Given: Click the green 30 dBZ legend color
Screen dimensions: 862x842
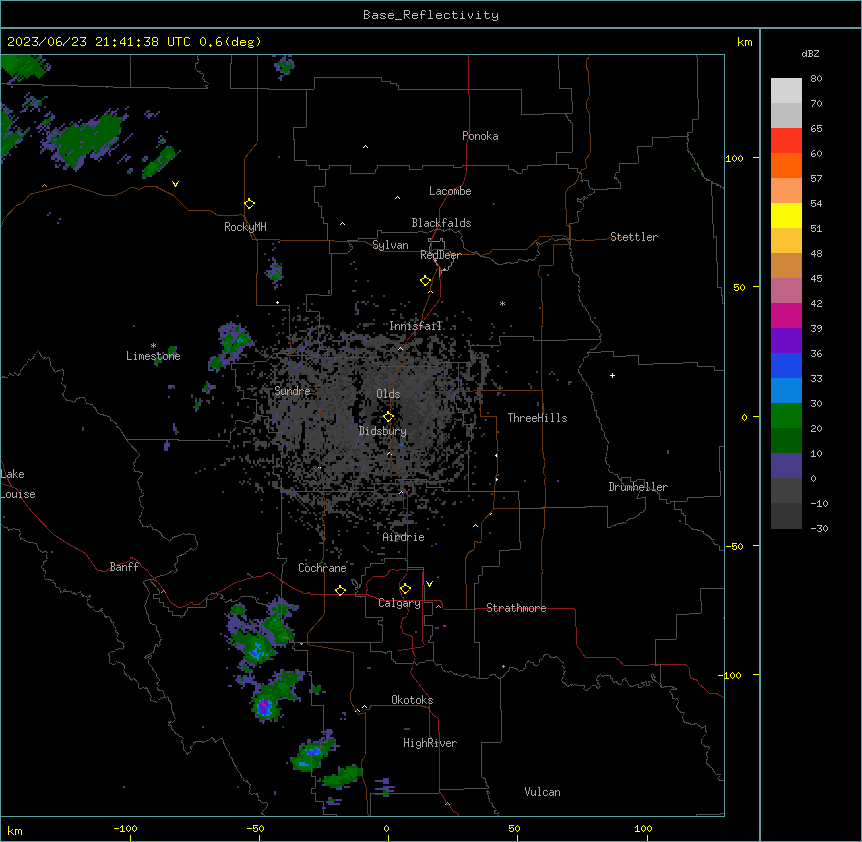Looking at the screenshot, I should [786, 416].
